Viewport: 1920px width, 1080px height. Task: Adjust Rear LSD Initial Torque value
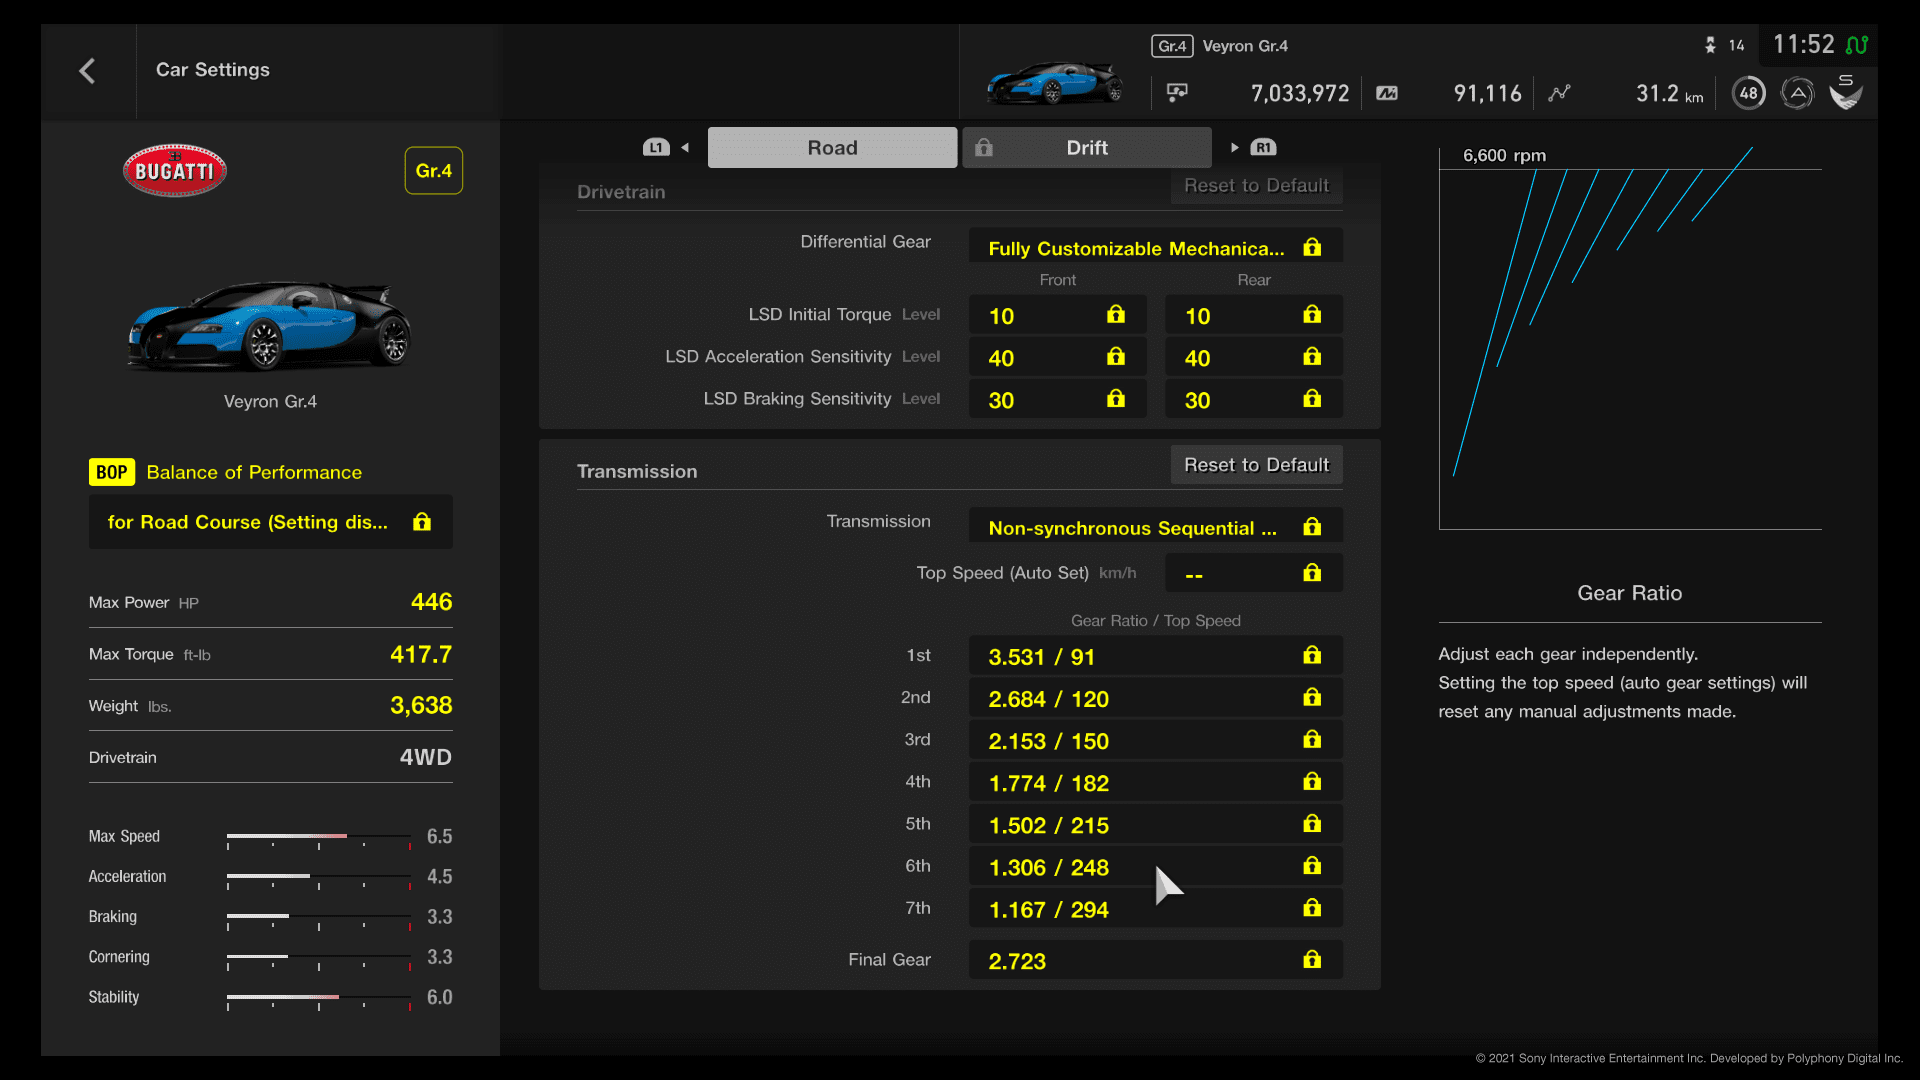point(1253,315)
